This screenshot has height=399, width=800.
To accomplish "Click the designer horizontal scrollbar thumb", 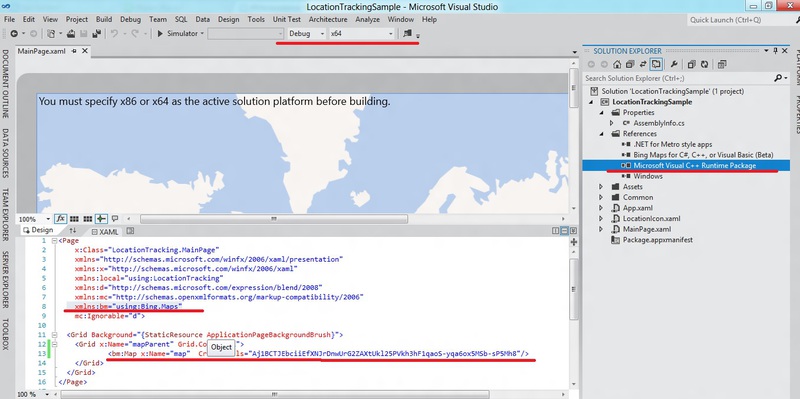I will coord(274,219).
